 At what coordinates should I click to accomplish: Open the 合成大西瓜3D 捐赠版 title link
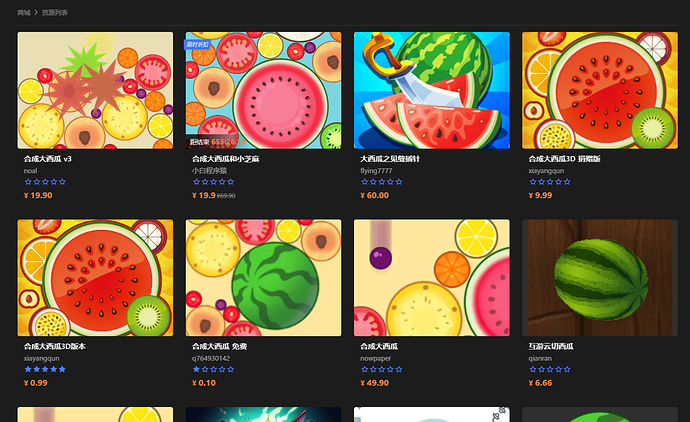pyautogui.click(x=565, y=159)
